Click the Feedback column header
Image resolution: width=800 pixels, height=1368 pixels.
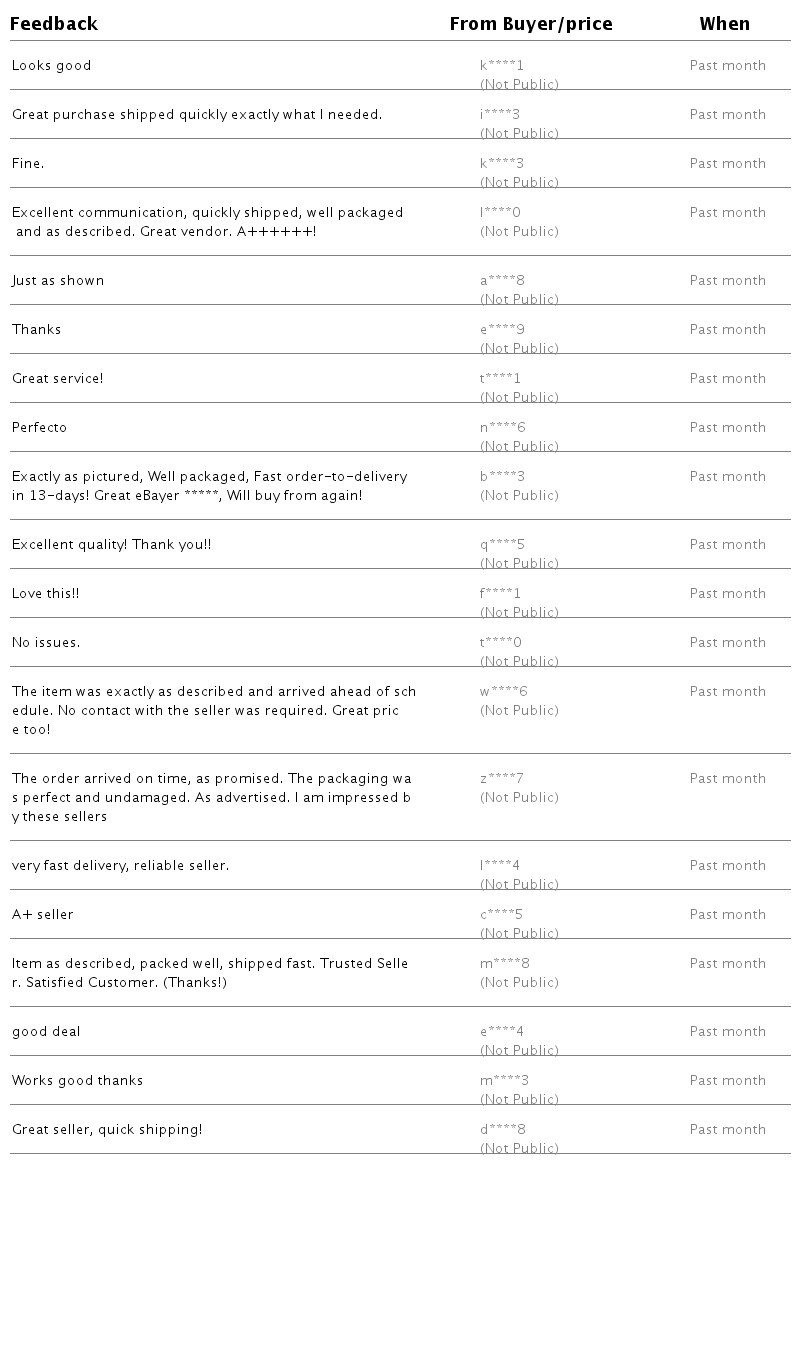point(54,24)
